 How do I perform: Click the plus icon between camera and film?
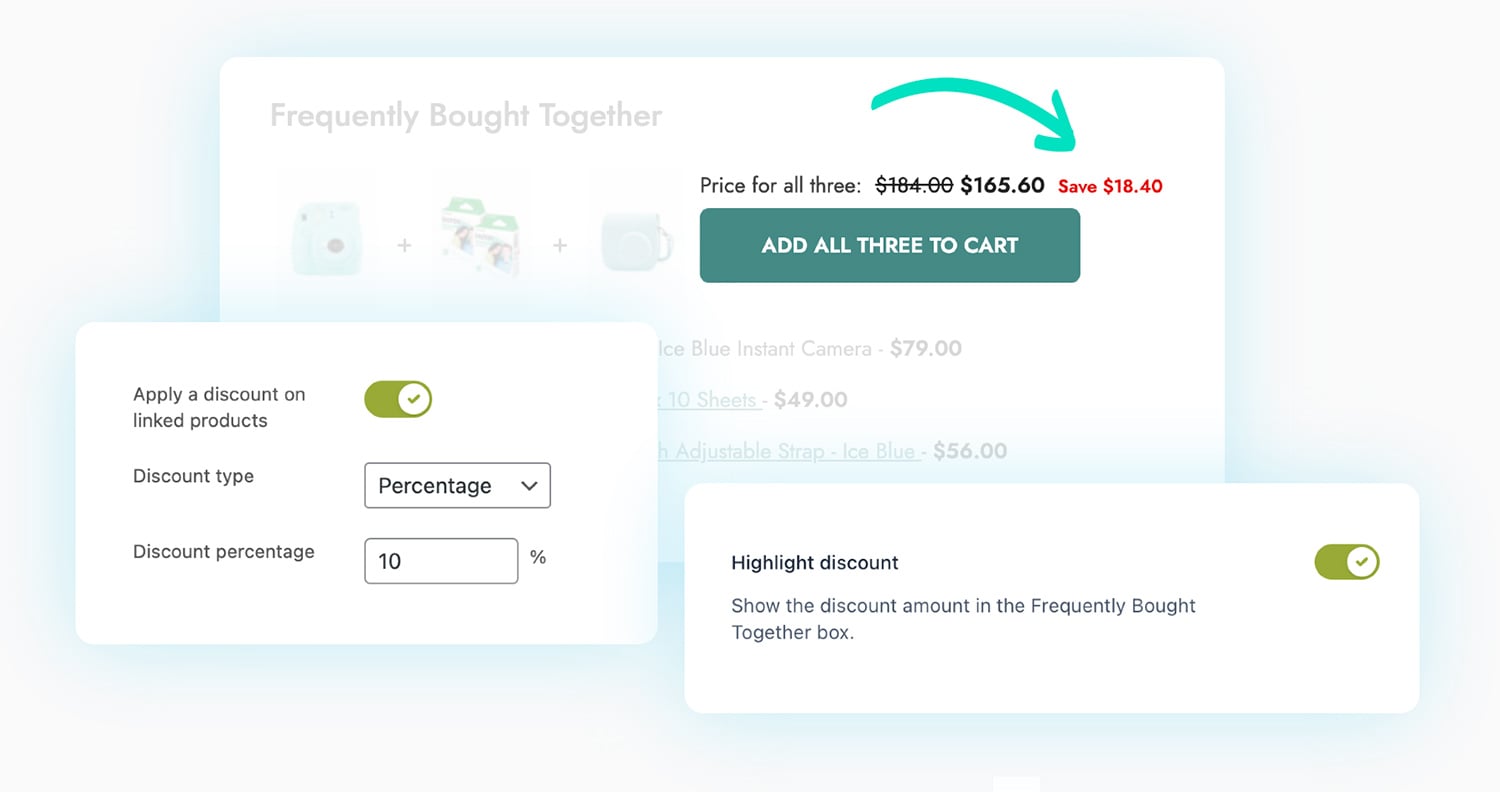point(404,243)
